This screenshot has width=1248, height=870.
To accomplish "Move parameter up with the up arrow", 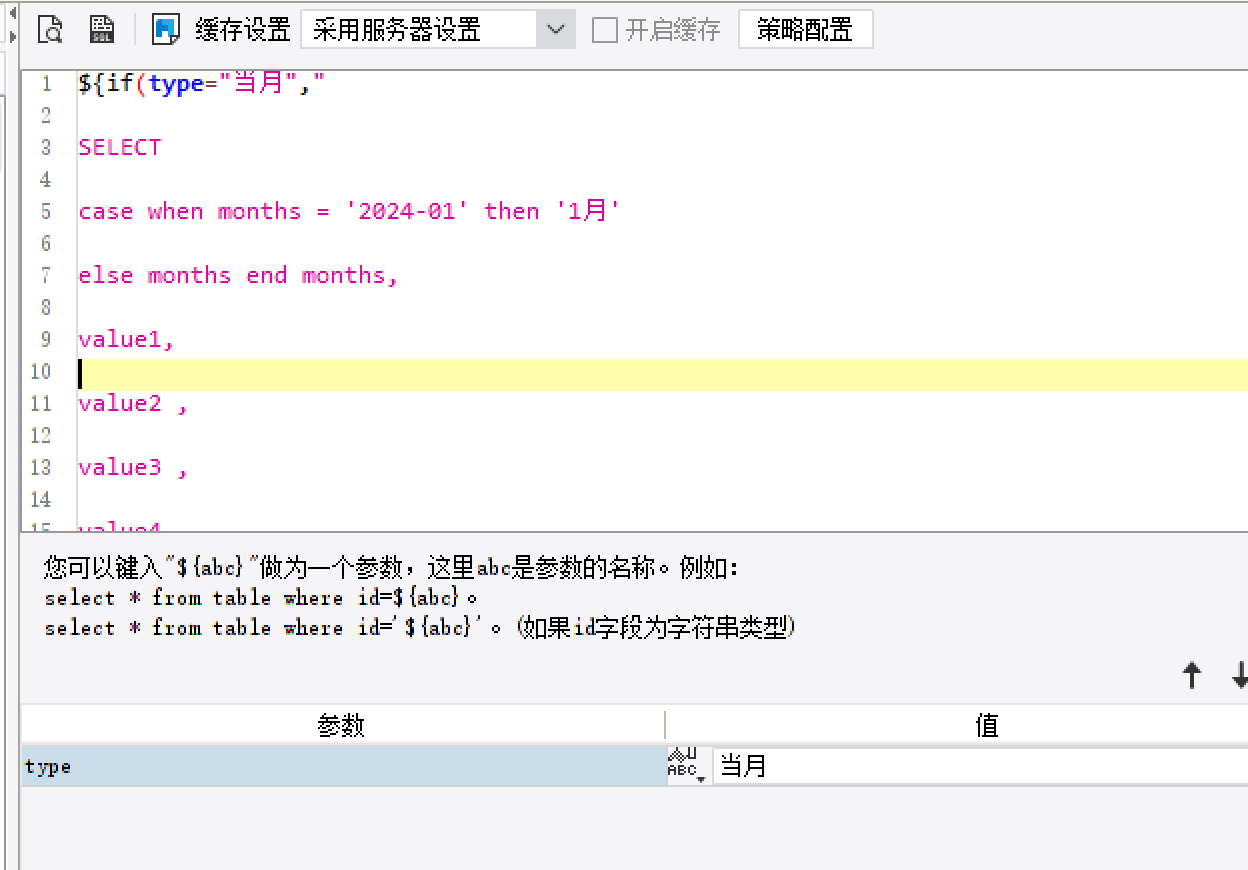I will click(1191, 676).
